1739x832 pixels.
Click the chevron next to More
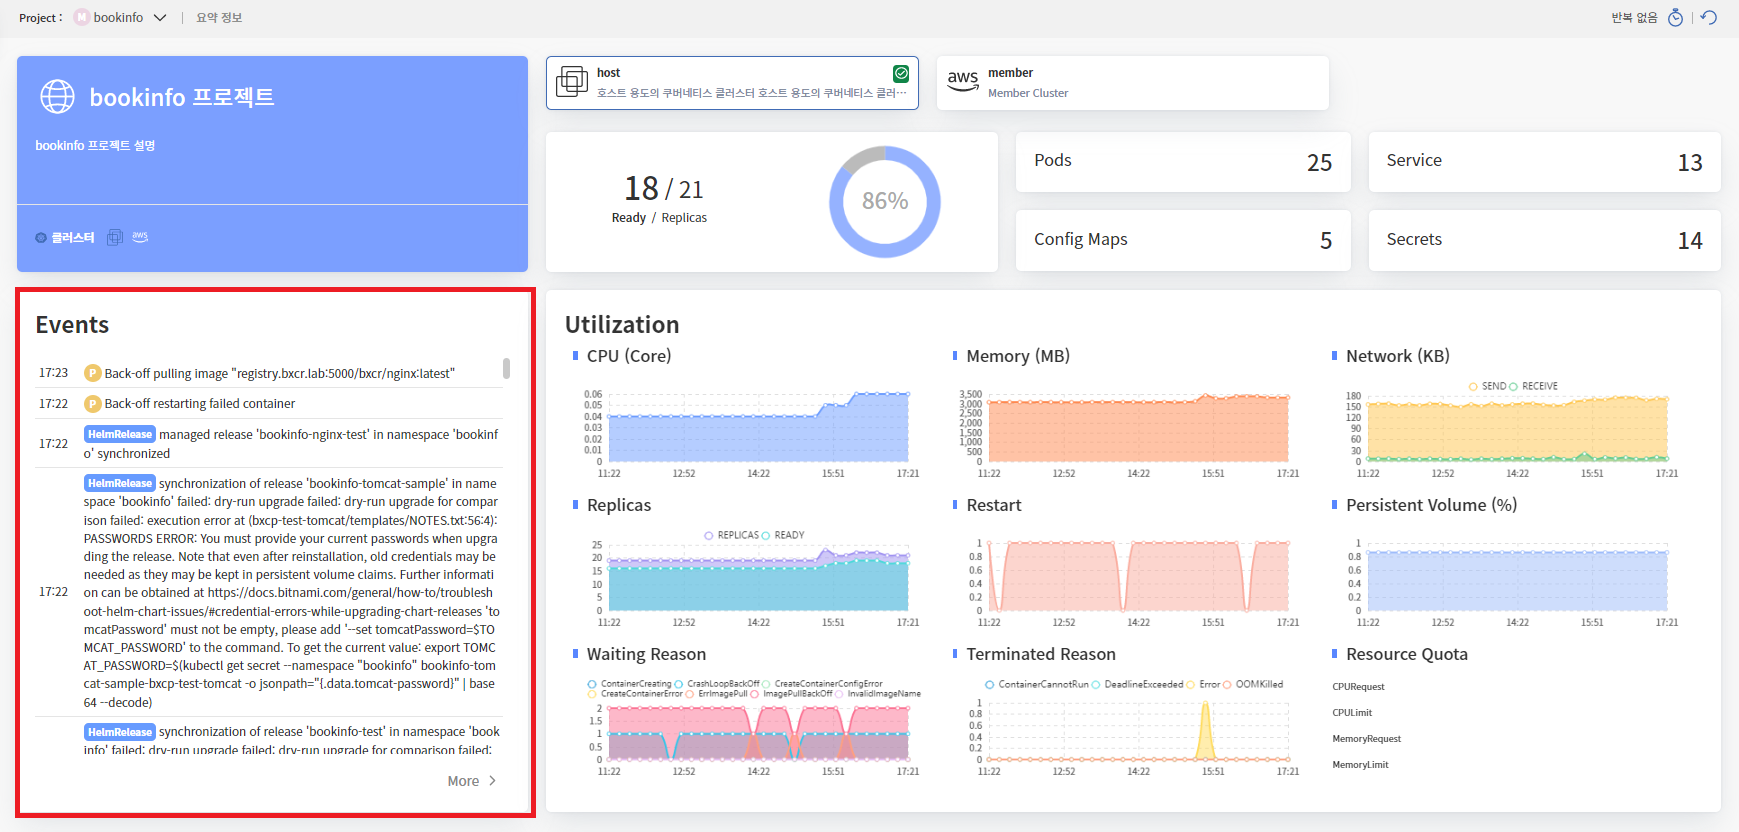(492, 781)
